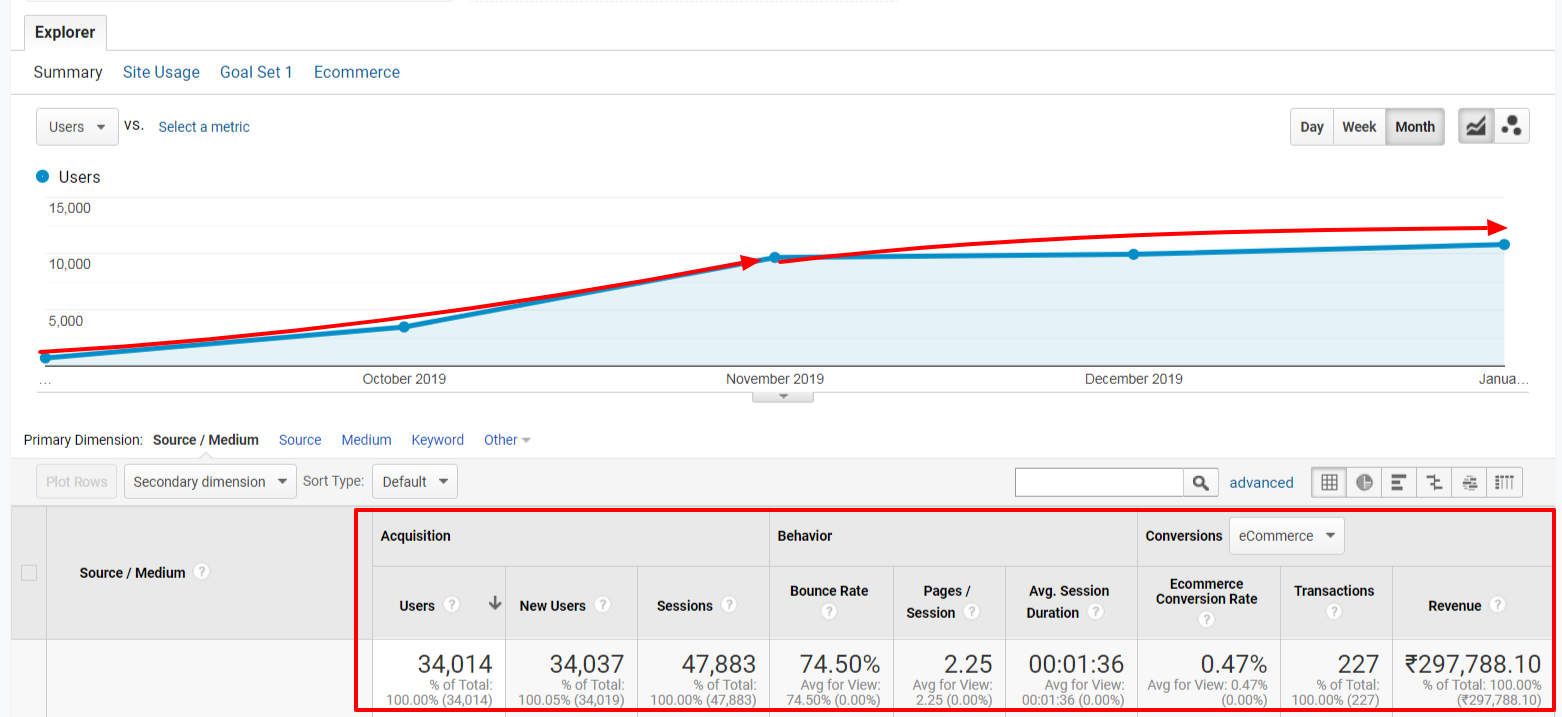Click the 34,014 total users value
The height and width of the screenshot is (717, 1562).
455,664
